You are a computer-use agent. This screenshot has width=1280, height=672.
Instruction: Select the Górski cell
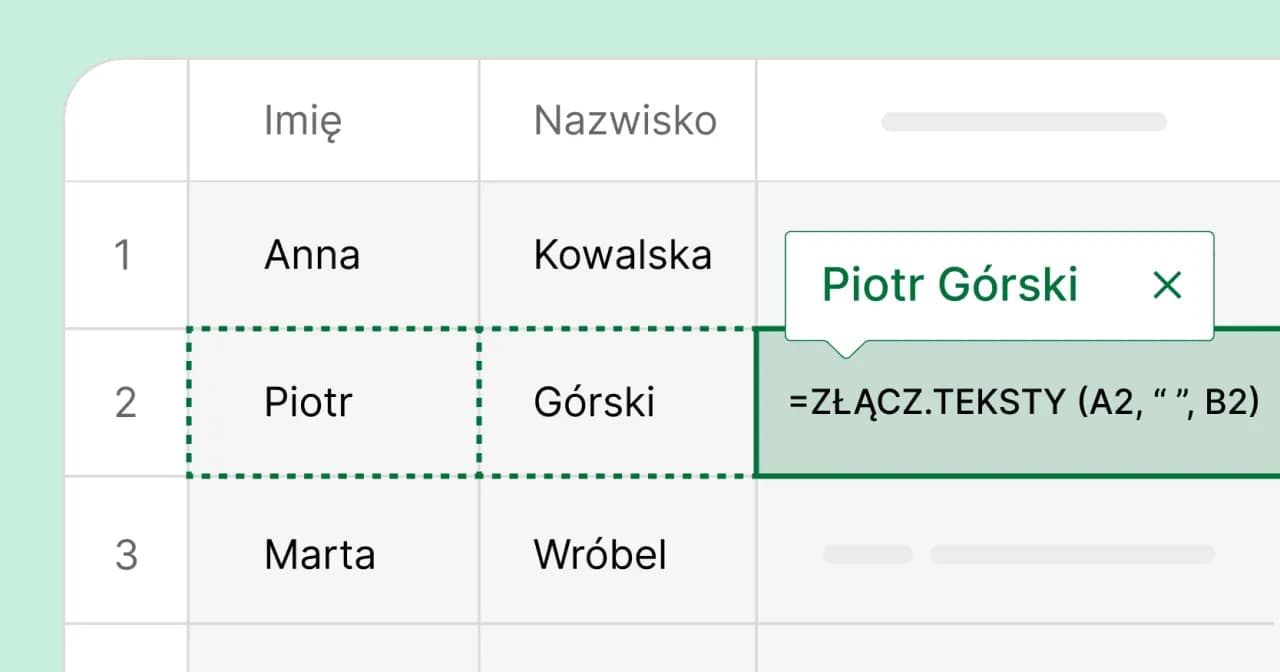pos(594,402)
